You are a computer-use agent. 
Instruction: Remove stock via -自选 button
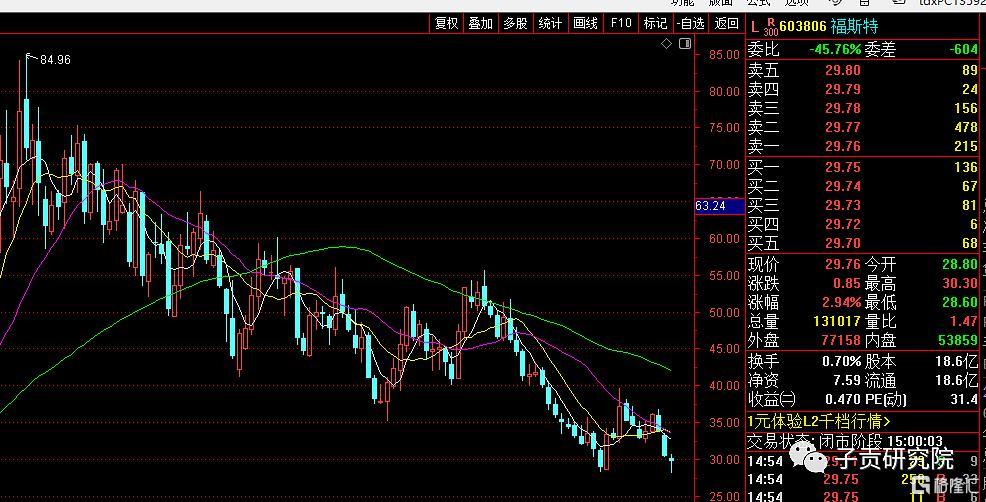pyautogui.click(x=690, y=23)
